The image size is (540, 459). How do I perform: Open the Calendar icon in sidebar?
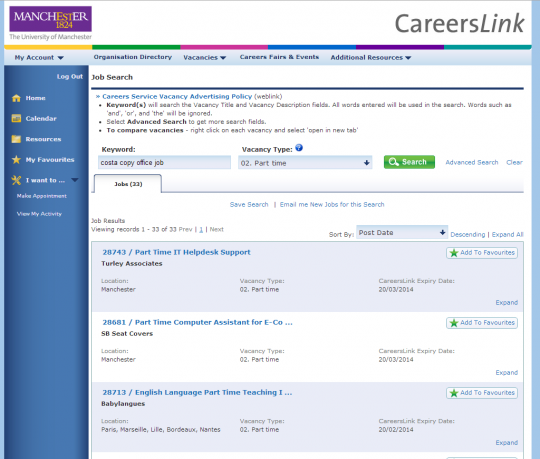[x=16, y=118]
